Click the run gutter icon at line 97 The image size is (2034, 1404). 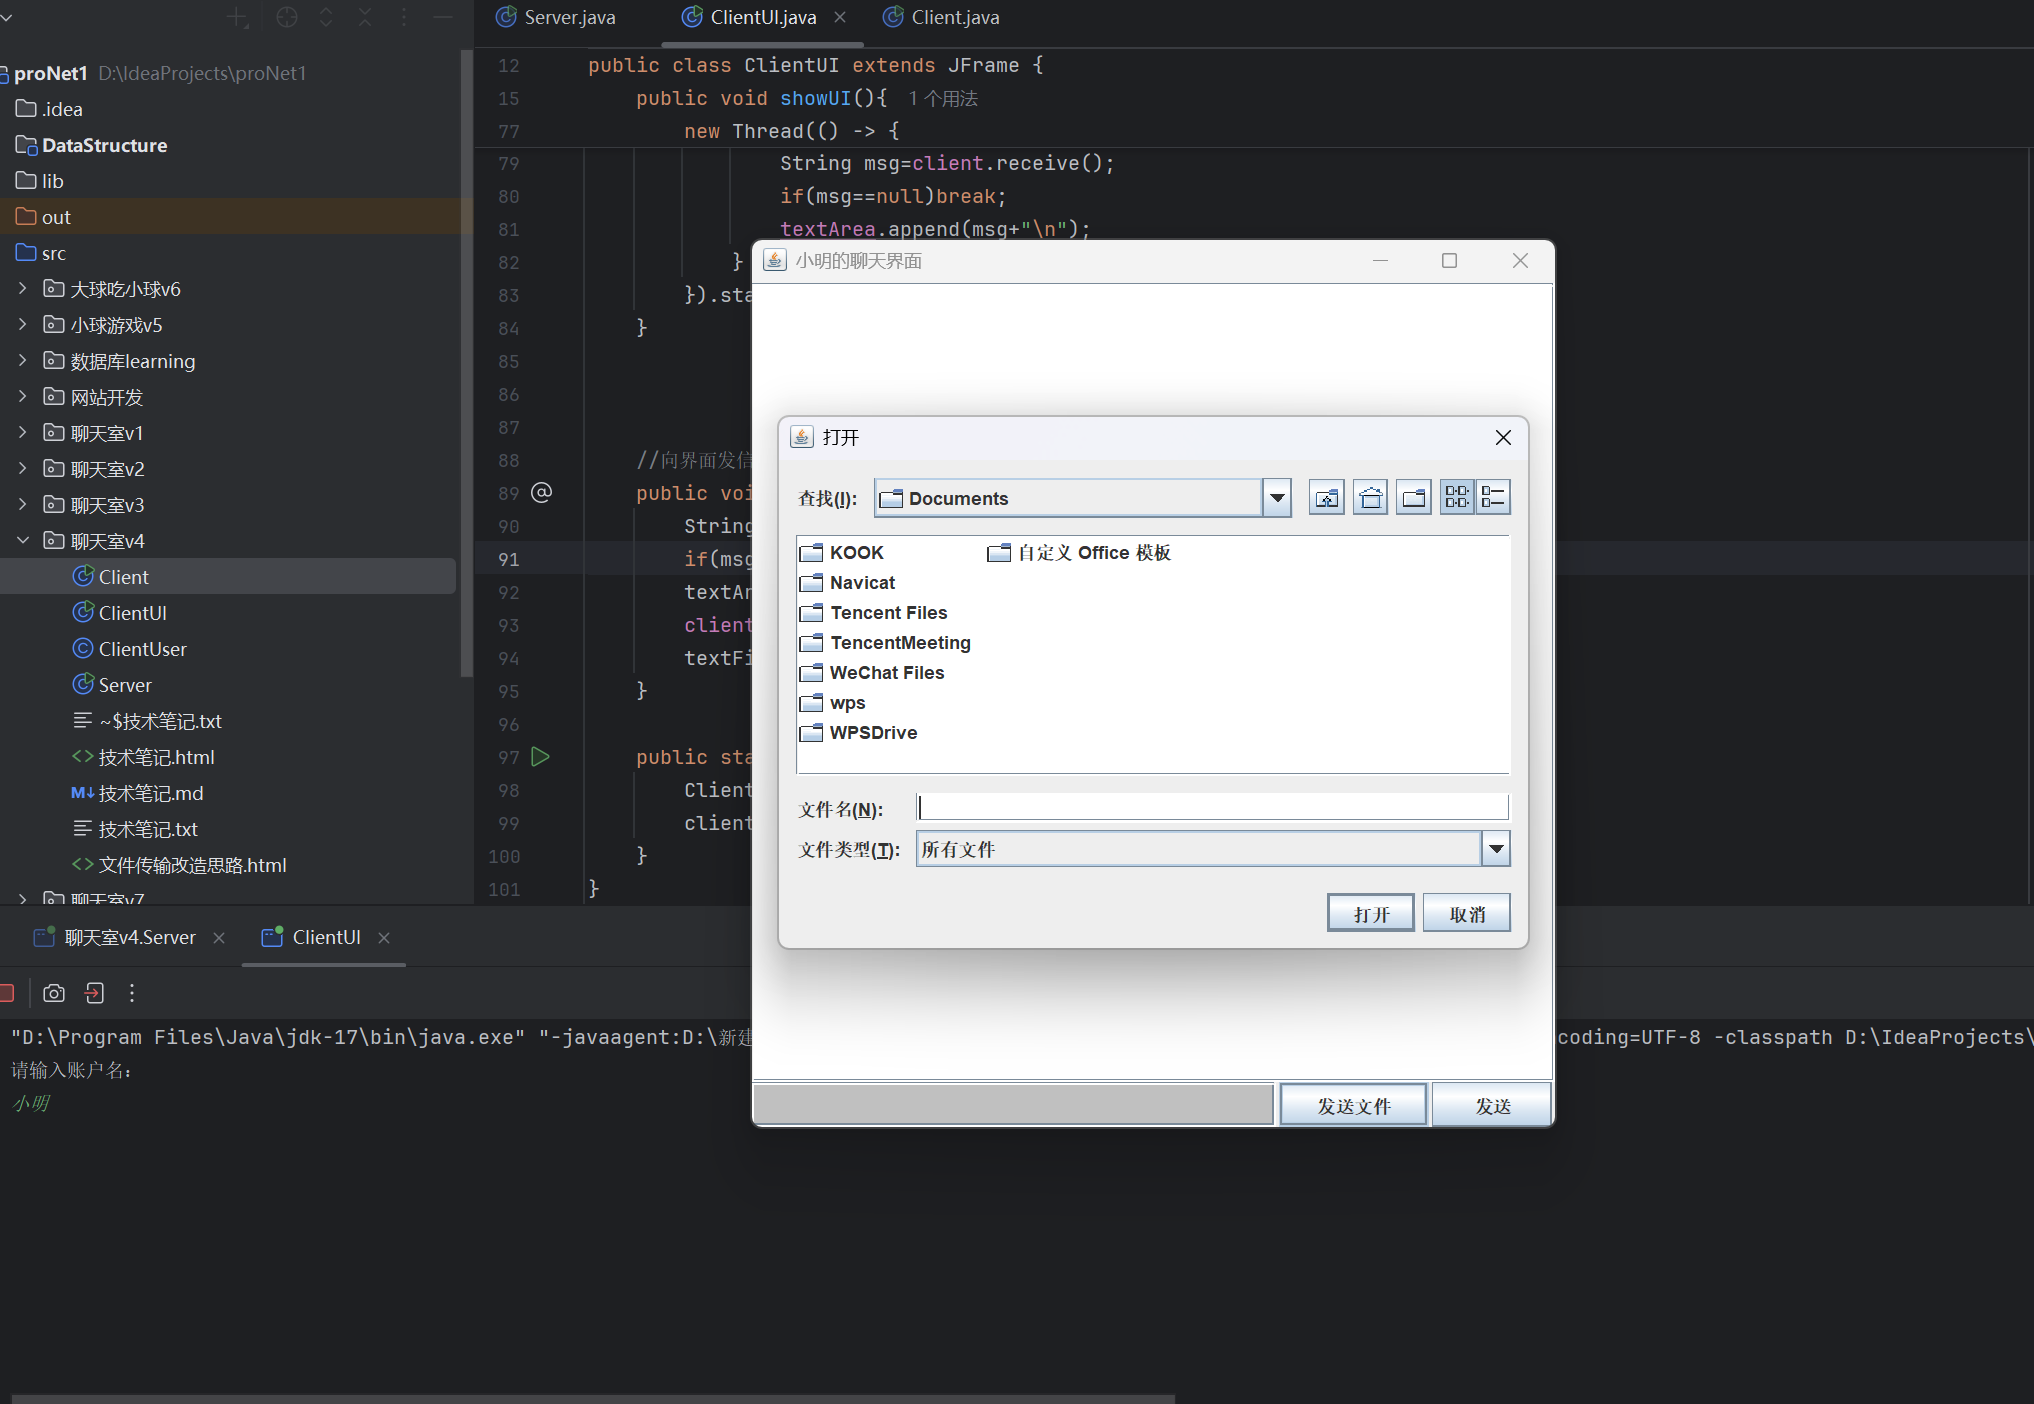[540, 757]
